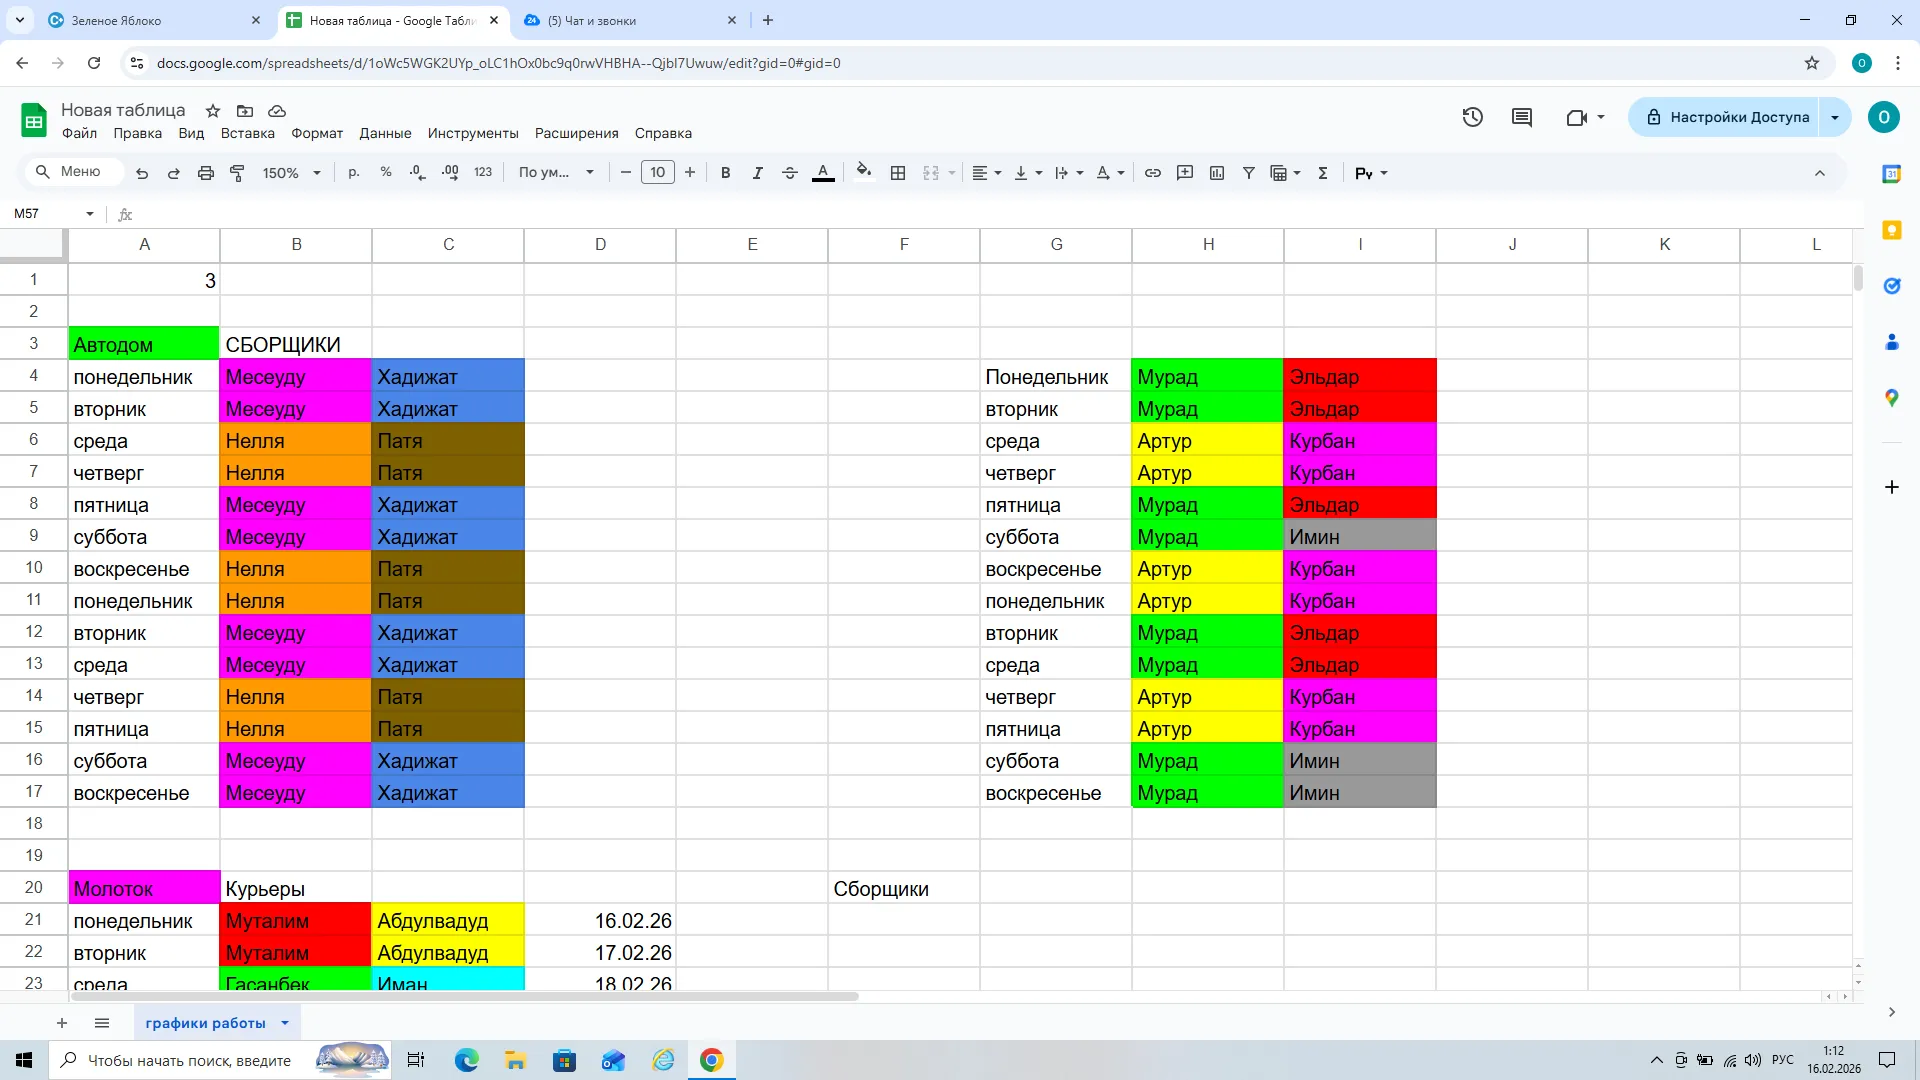Viewport: 1920px width, 1080px height.
Task: Click the redo icon in toolbar
Action: pos(173,173)
